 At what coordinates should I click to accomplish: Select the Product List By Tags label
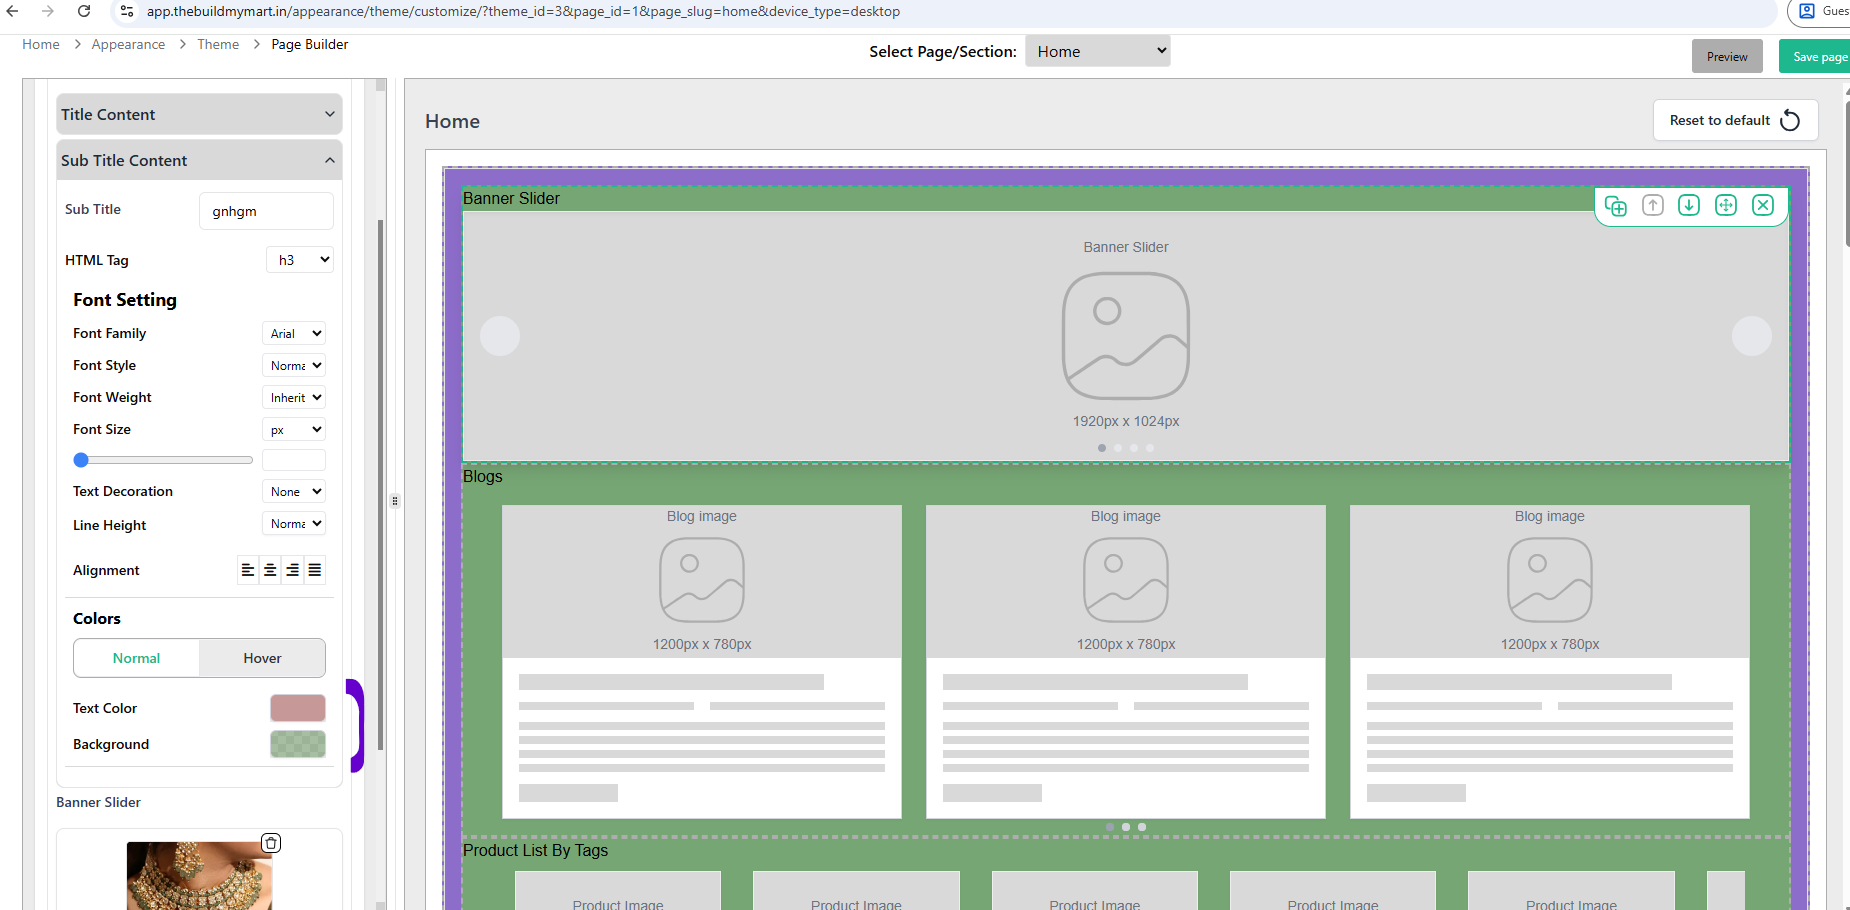pos(535,850)
